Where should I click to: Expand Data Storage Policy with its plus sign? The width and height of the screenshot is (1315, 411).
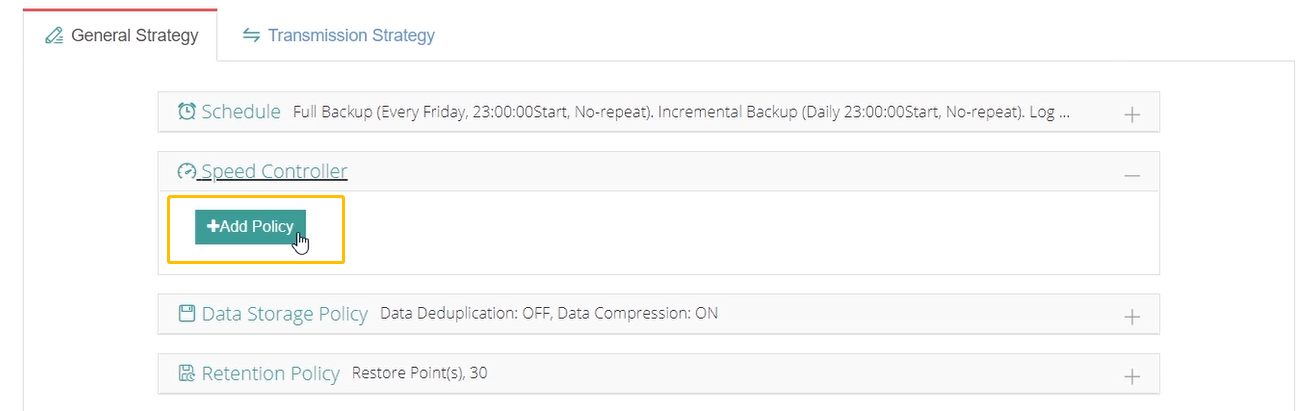click(1132, 317)
